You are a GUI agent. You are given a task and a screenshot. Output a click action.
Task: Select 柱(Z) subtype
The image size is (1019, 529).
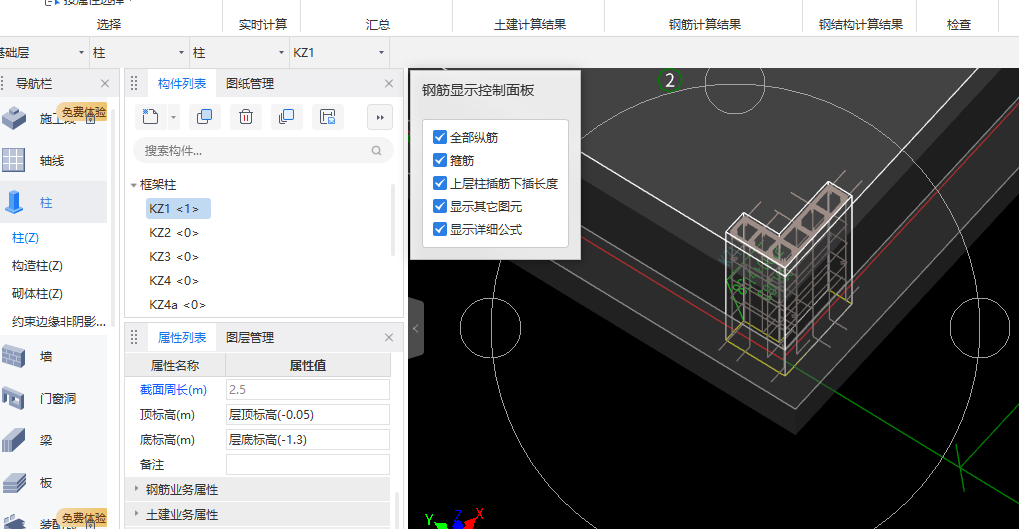[25, 238]
